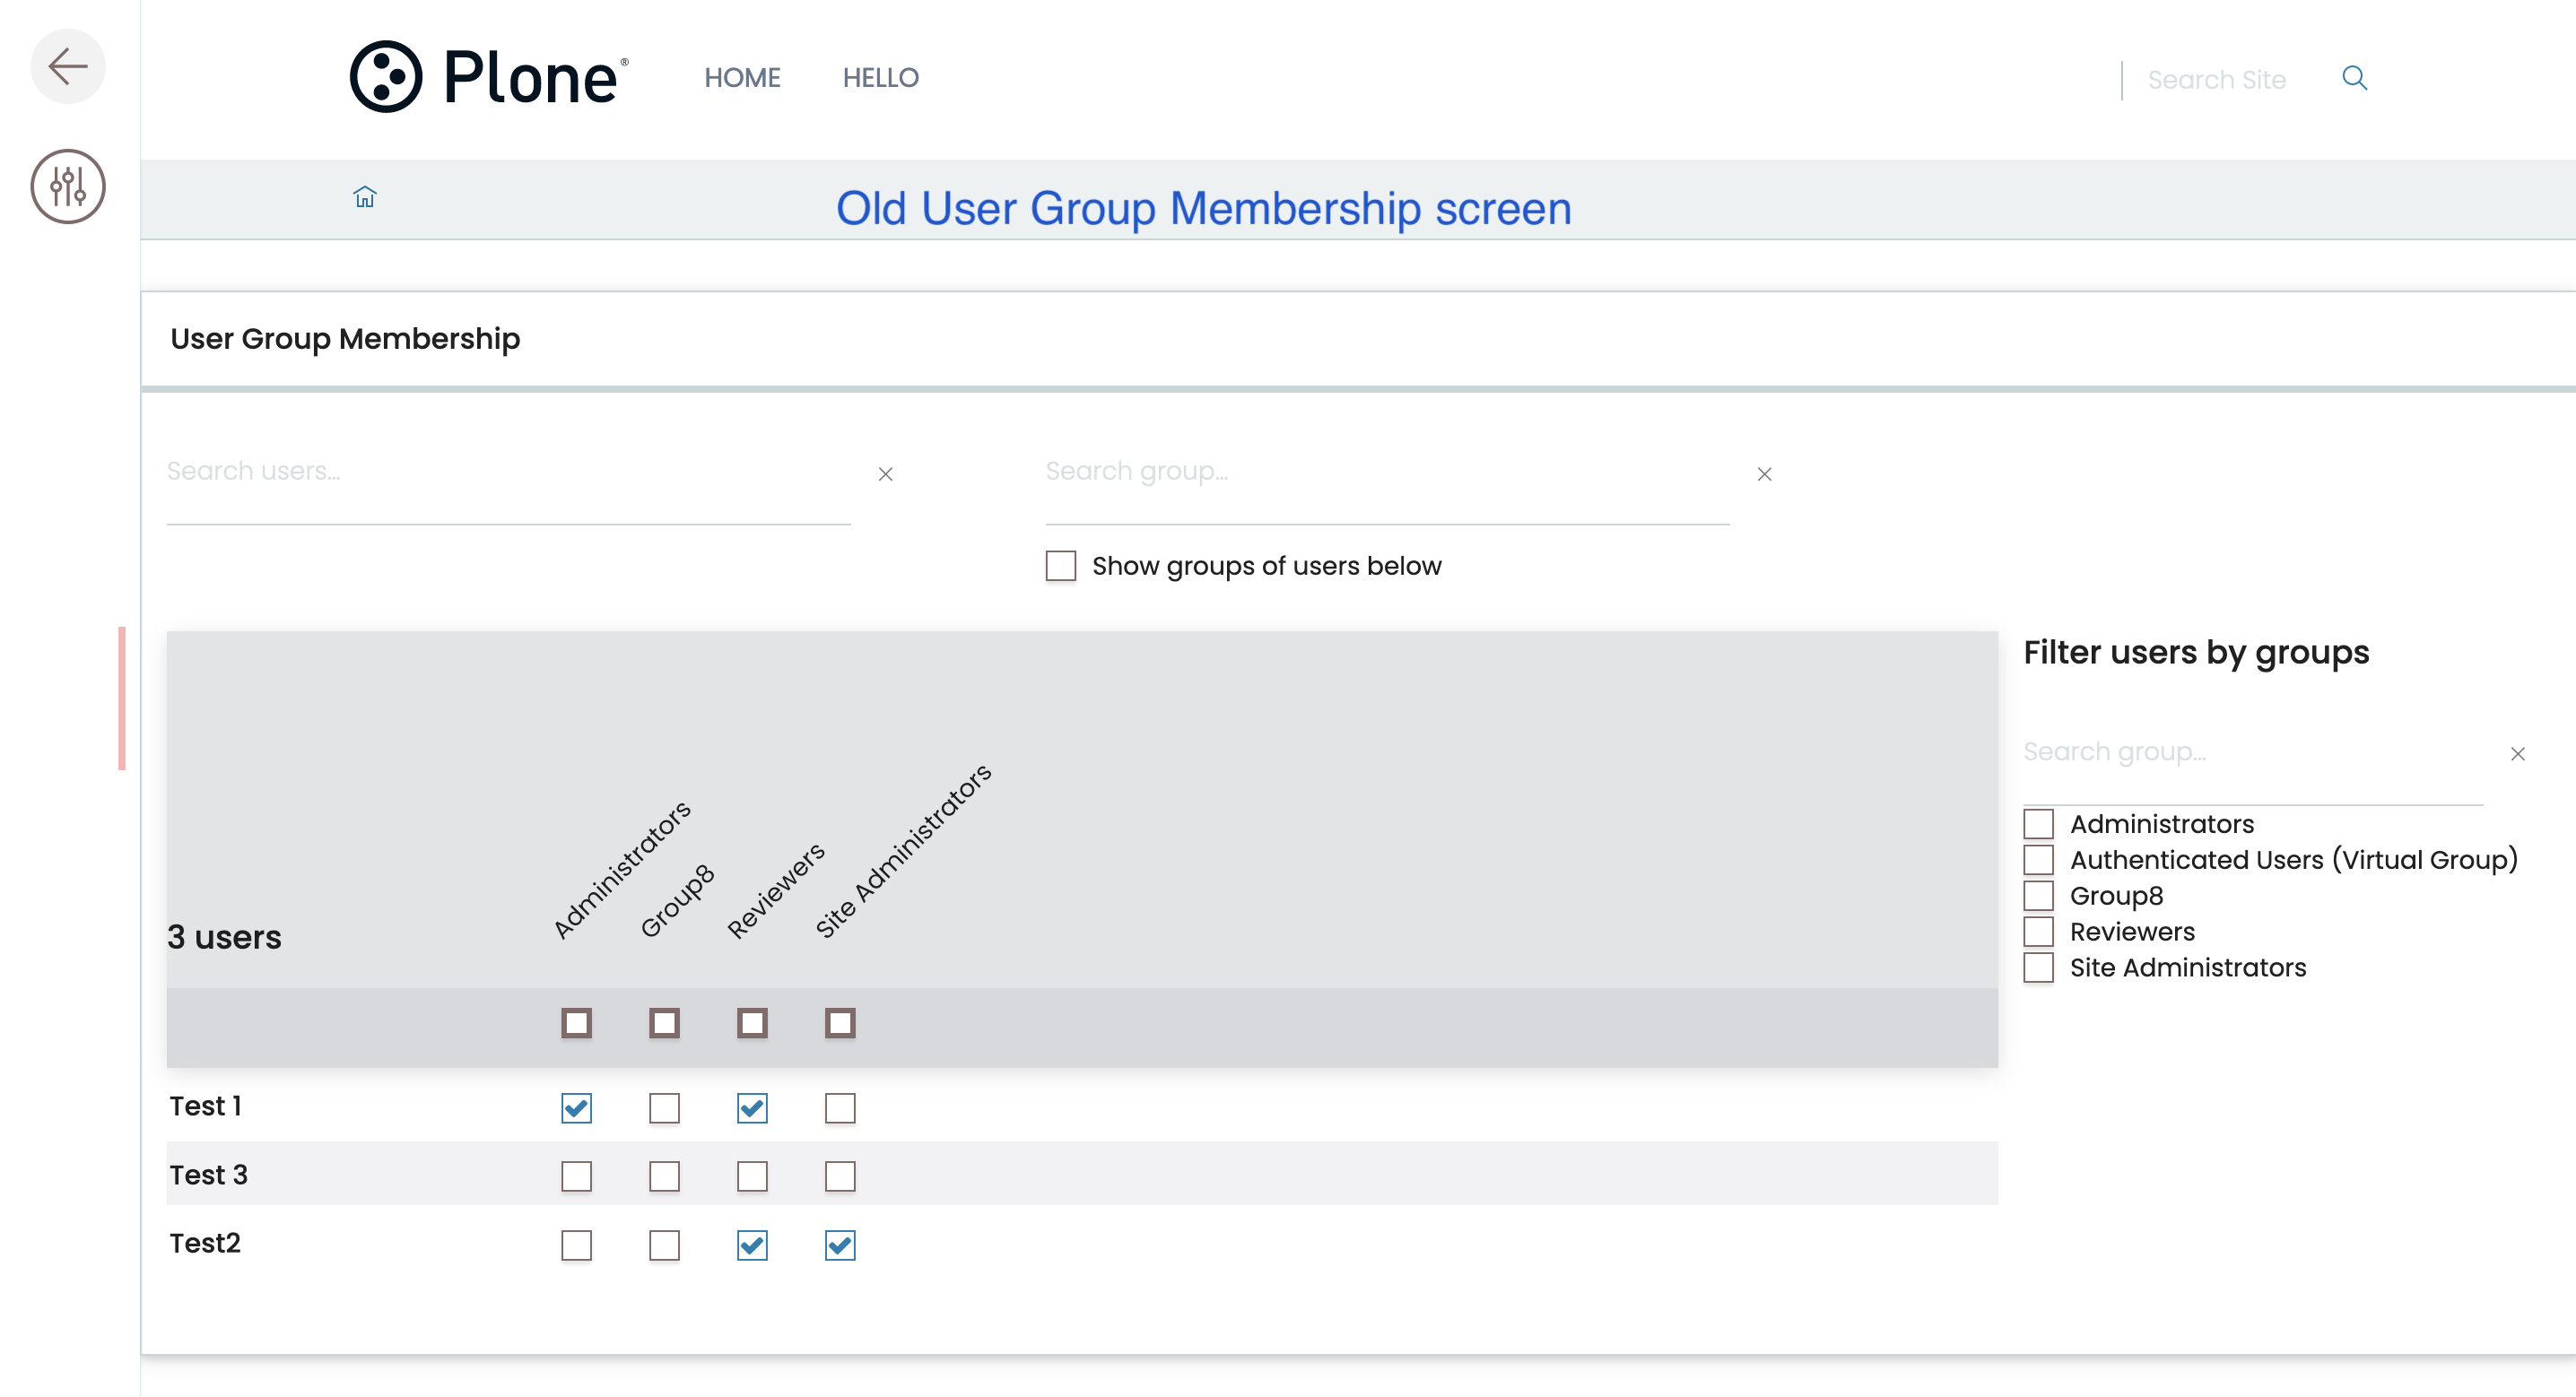Open the site controls sidebar icon
2576x1397 pixels.
[x=68, y=186]
